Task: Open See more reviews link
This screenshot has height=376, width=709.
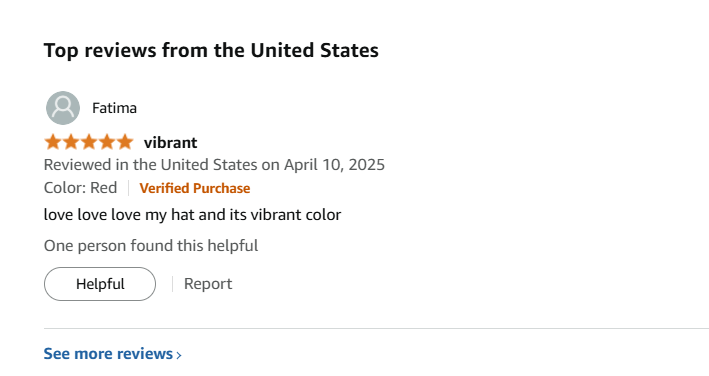Action: pyautogui.click(x=112, y=353)
